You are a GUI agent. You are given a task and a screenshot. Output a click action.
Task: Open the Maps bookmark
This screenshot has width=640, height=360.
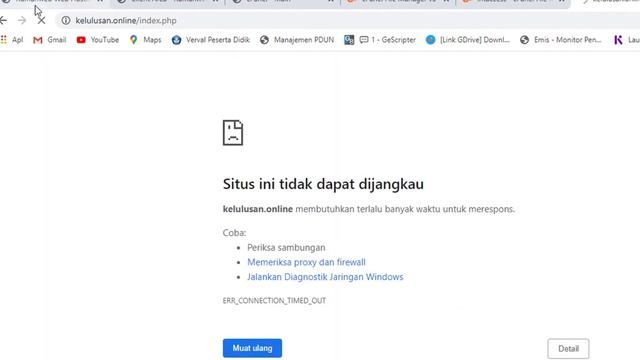coord(145,40)
